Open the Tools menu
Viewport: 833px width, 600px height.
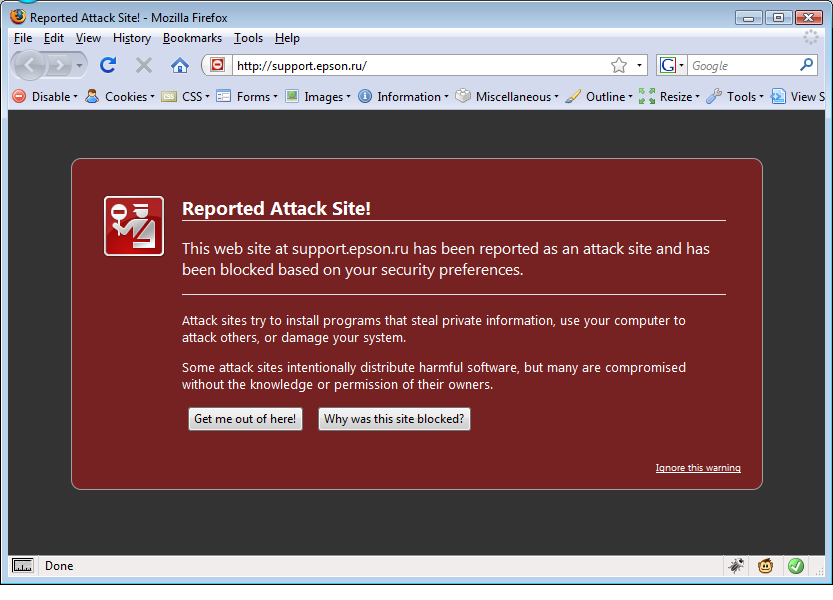[249, 38]
